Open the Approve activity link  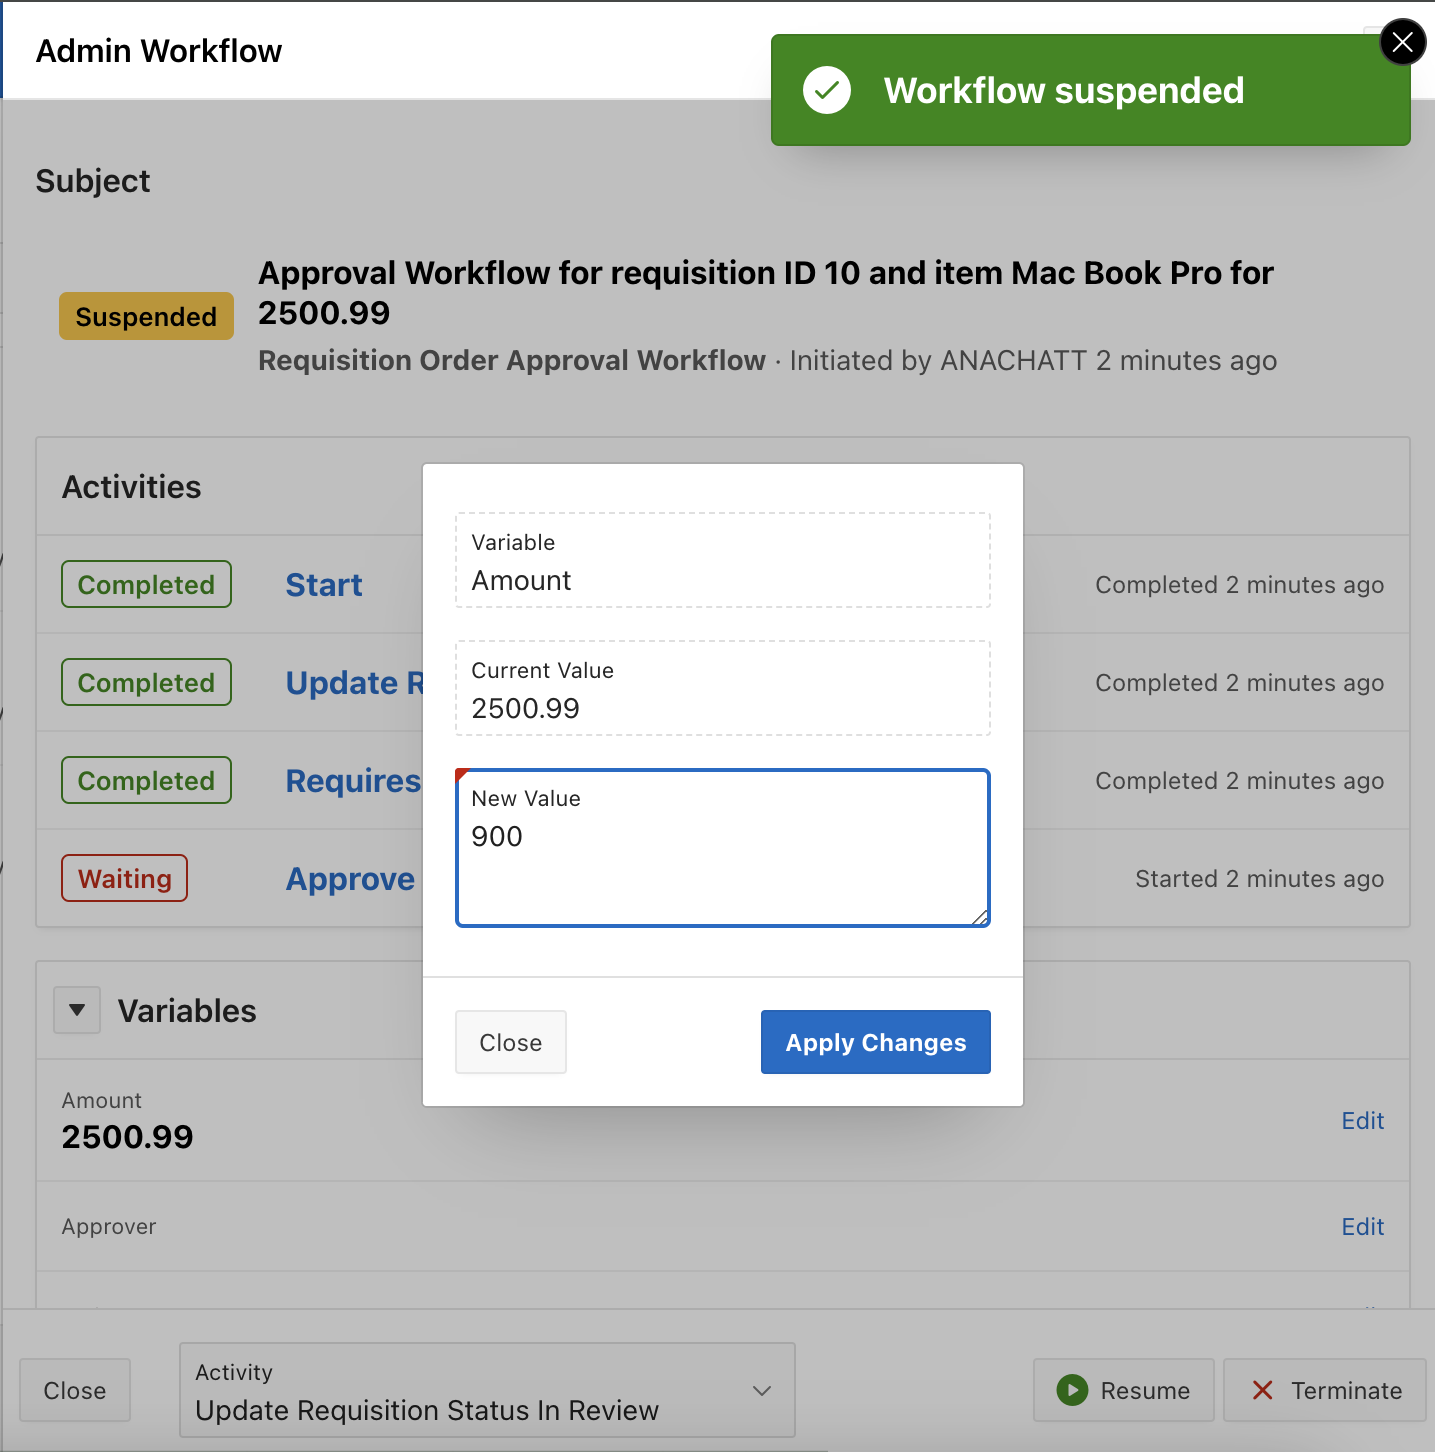pos(350,879)
